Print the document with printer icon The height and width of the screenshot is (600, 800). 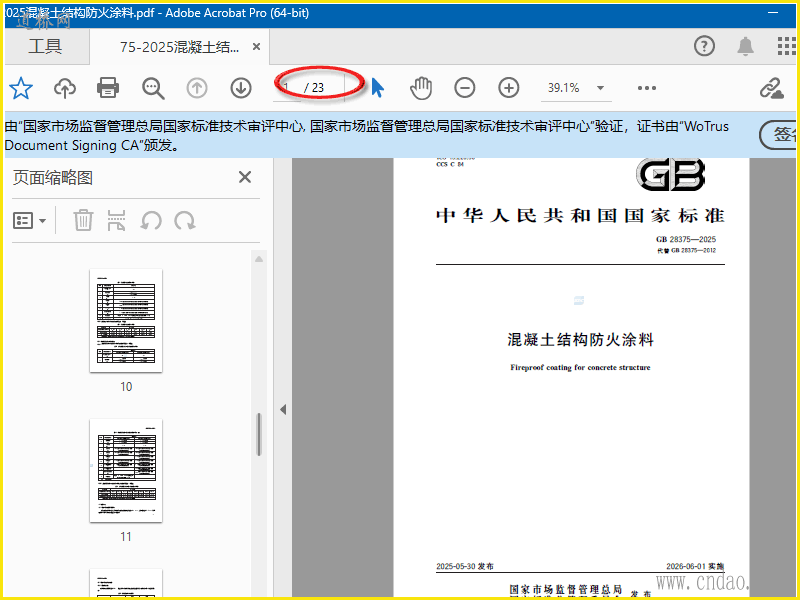(108, 88)
